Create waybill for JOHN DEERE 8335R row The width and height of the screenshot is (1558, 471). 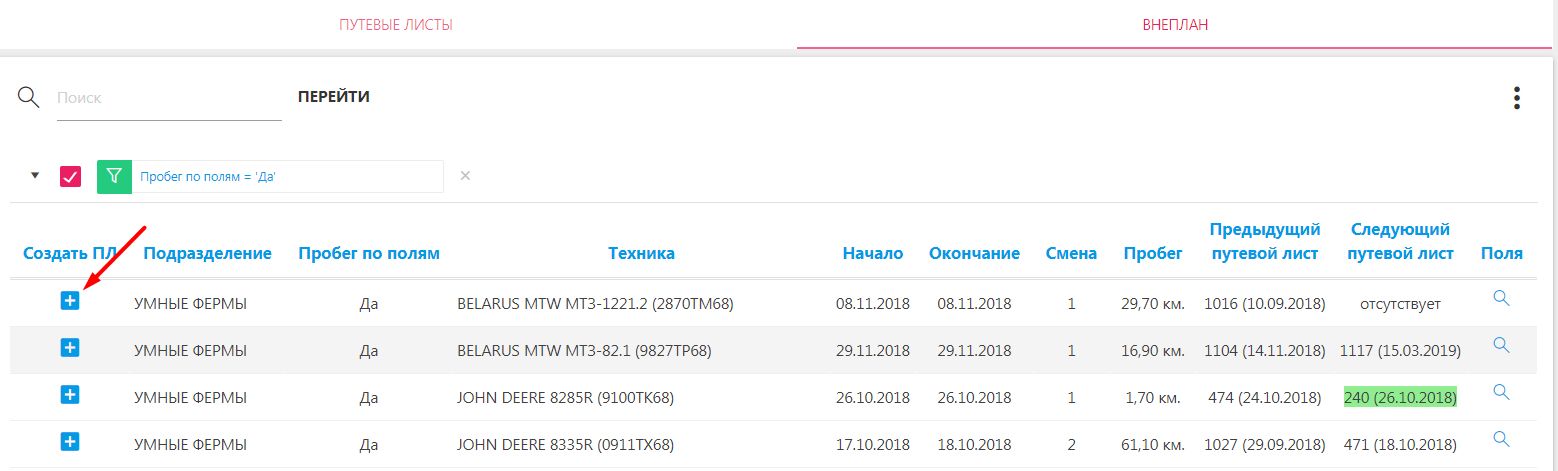coord(69,441)
